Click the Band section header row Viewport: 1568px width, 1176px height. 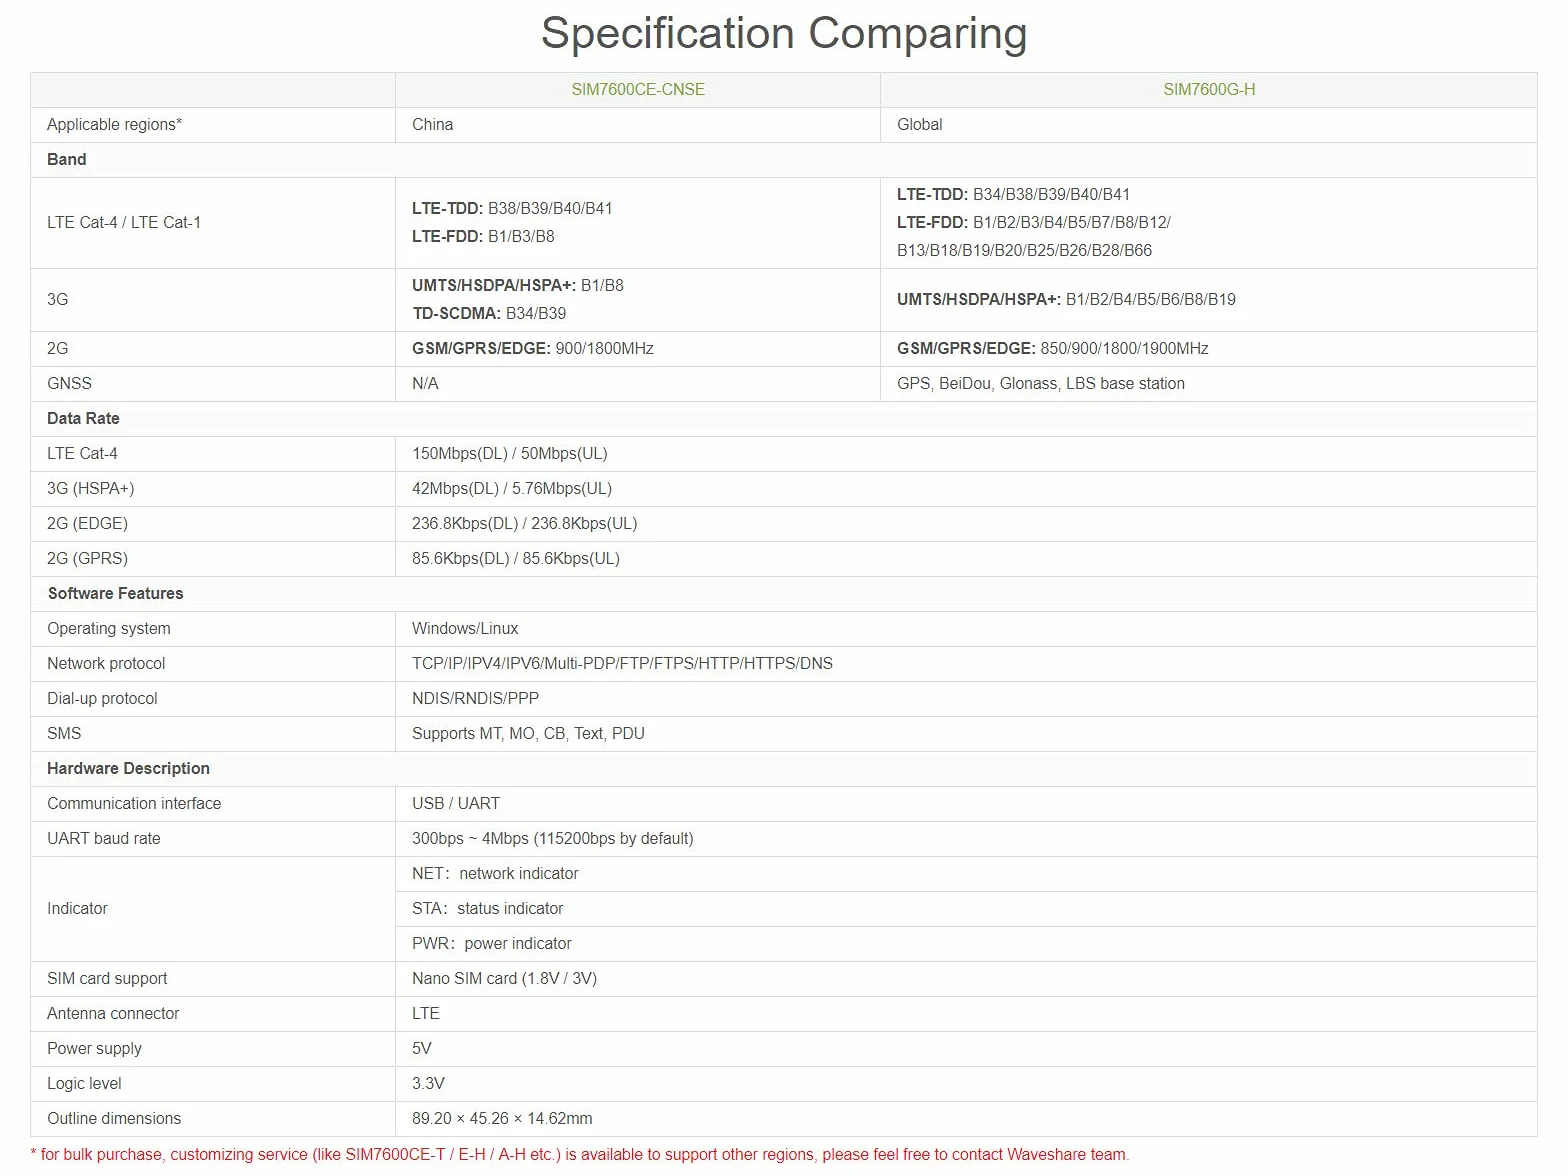point(784,160)
